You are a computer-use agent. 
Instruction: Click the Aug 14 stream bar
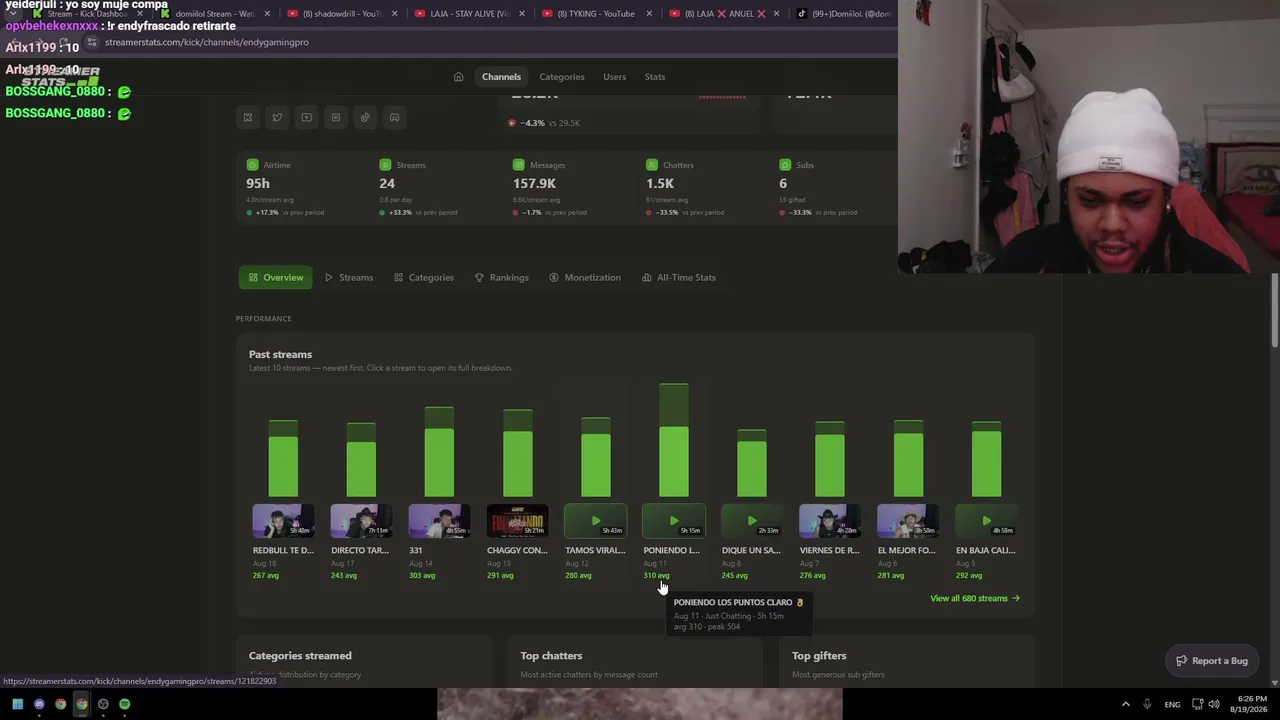(x=439, y=452)
